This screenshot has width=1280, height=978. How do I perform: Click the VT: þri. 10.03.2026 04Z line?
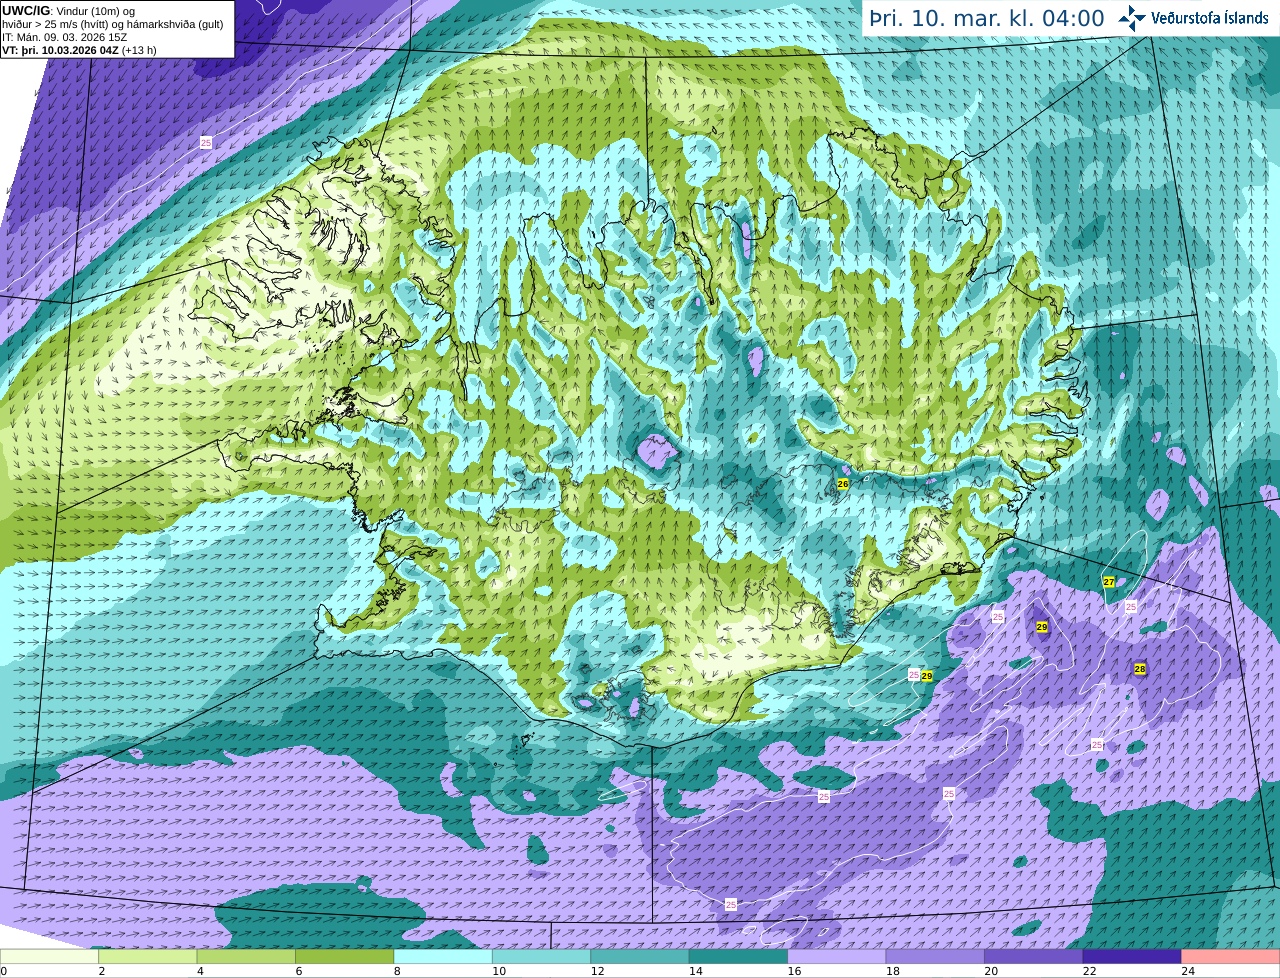point(79,50)
